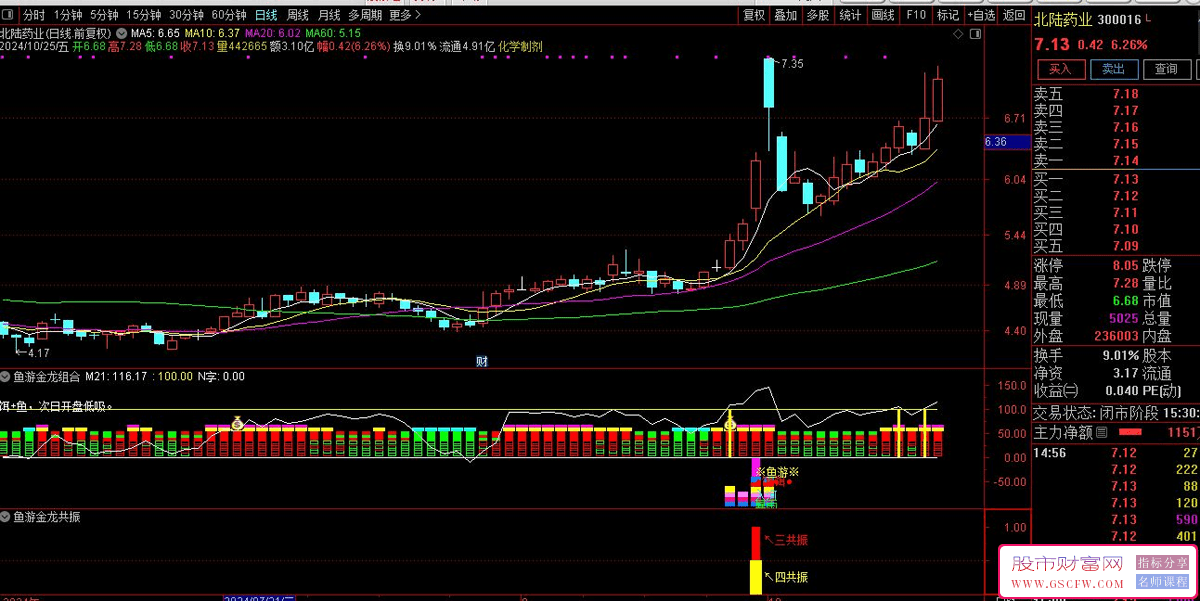Select the 周线 weekly chart tab
Viewport: 1200px width, 601px height.
[x=297, y=15]
